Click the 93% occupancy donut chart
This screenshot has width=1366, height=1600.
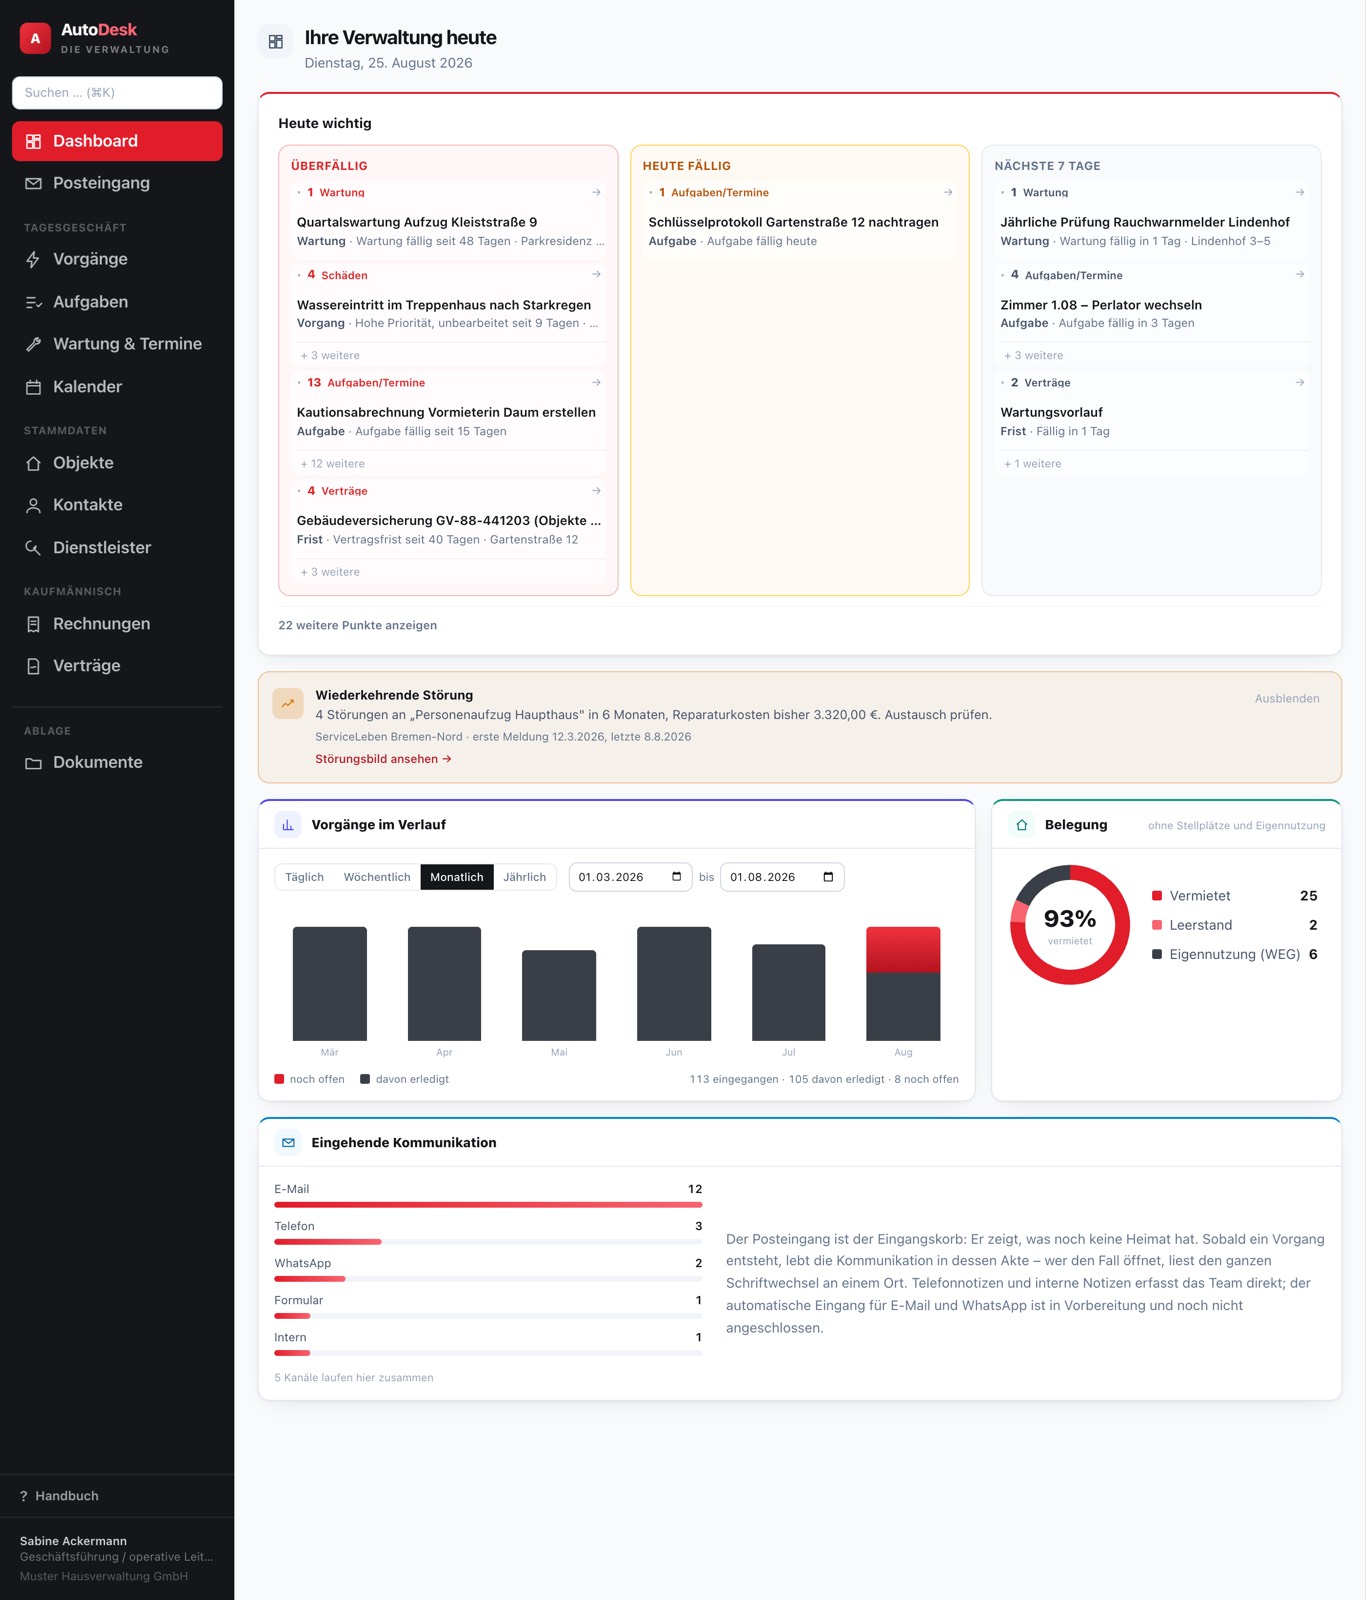point(1070,925)
